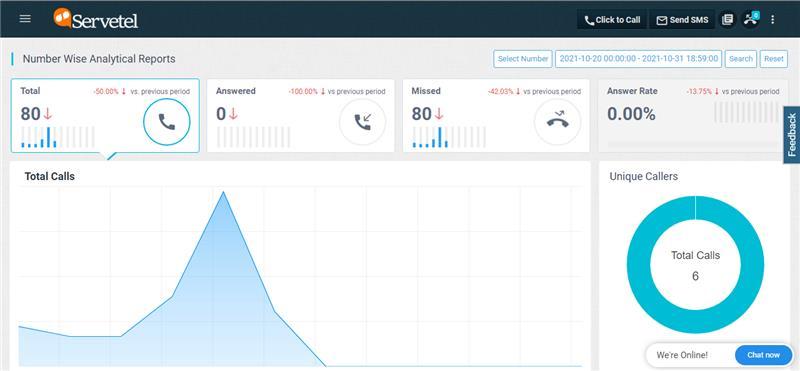This screenshot has width=800, height=371.
Task: Click the We're Online! chat text
Action: click(682, 355)
